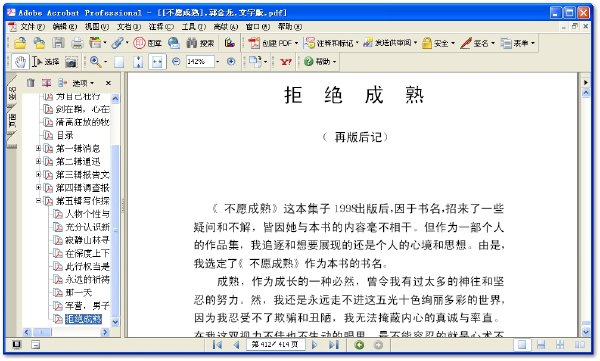600x361 pixels.
Task: Select 拒绝成熟 highlighted bookmark
Action: [x=83, y=319]
